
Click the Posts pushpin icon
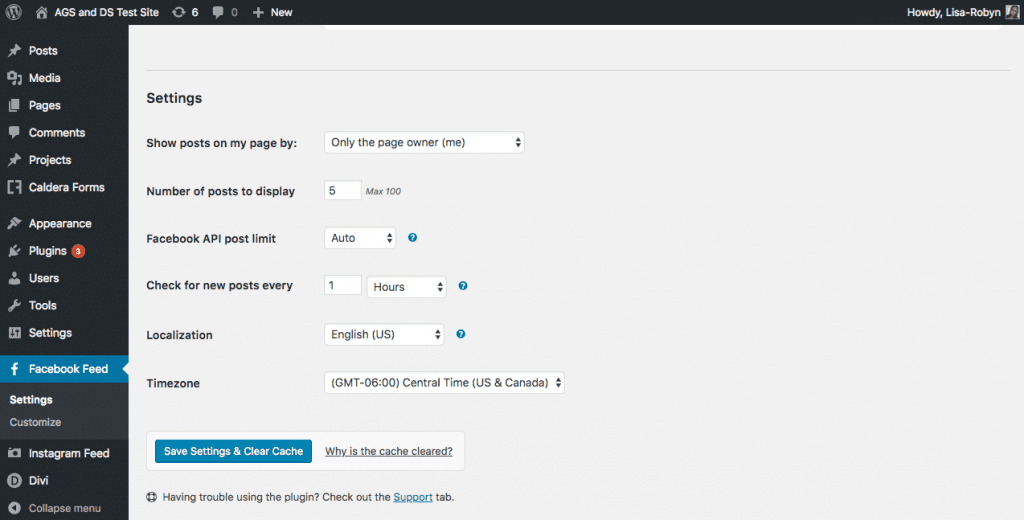(x=14, y=50)
